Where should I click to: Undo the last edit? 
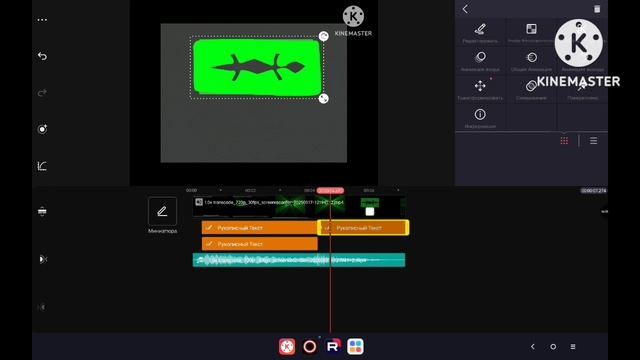pyautogui.click(x=42, y=56)
